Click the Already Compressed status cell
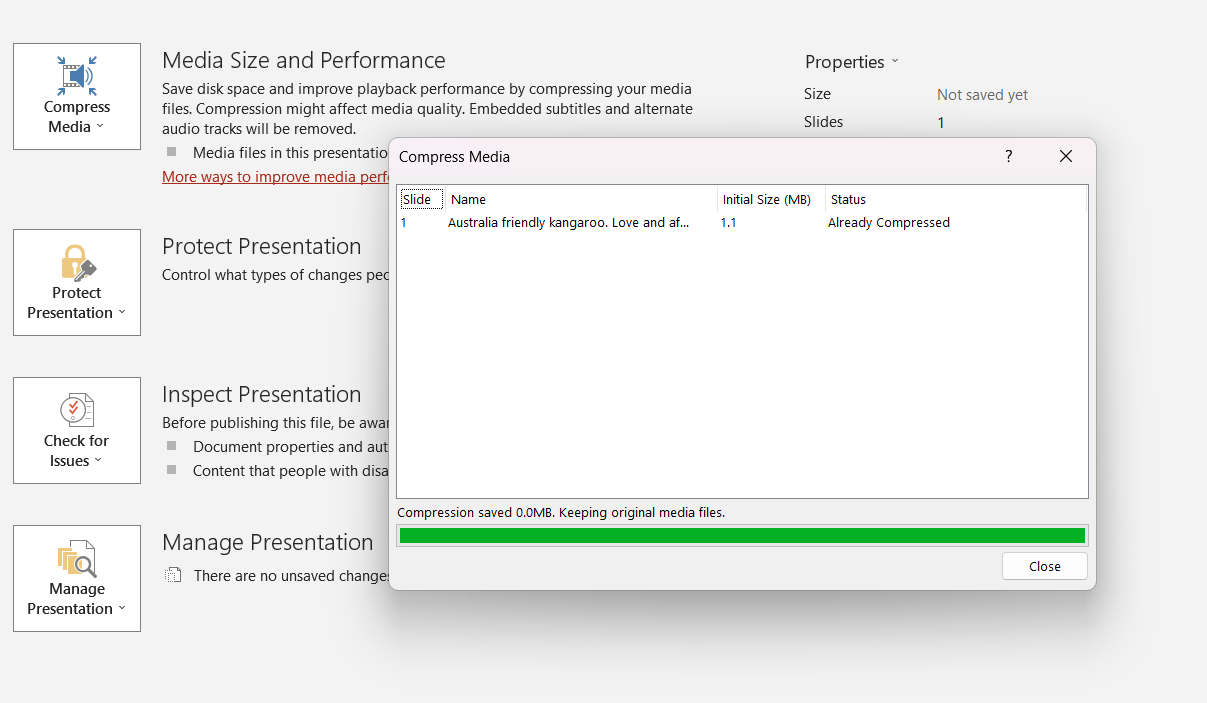The width and height of the screenshot is (1207, 703). tap(889, 223)
